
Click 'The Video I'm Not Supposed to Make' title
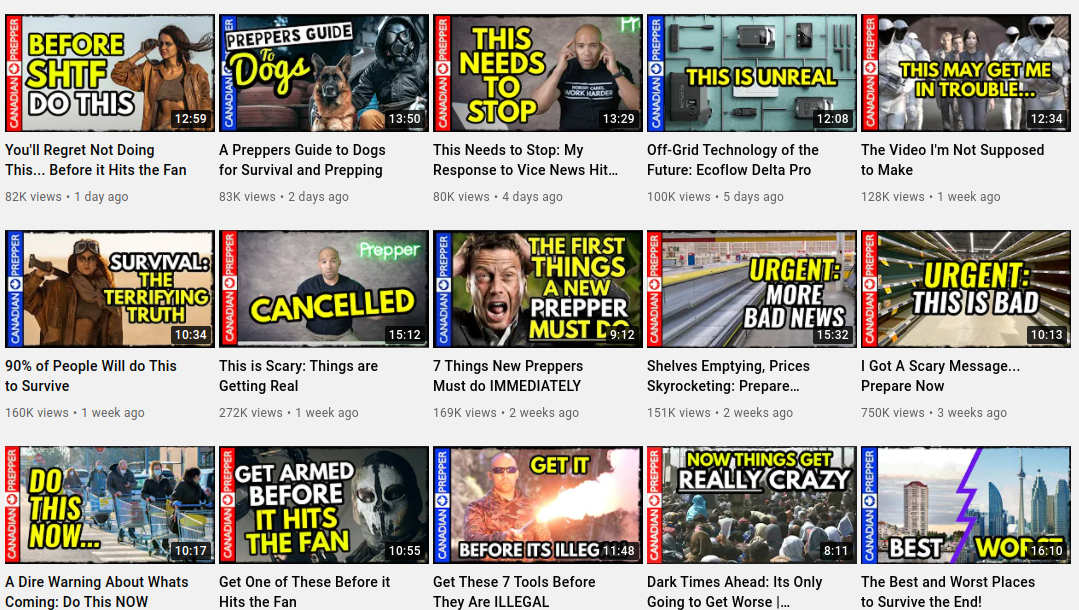(952, 160)
